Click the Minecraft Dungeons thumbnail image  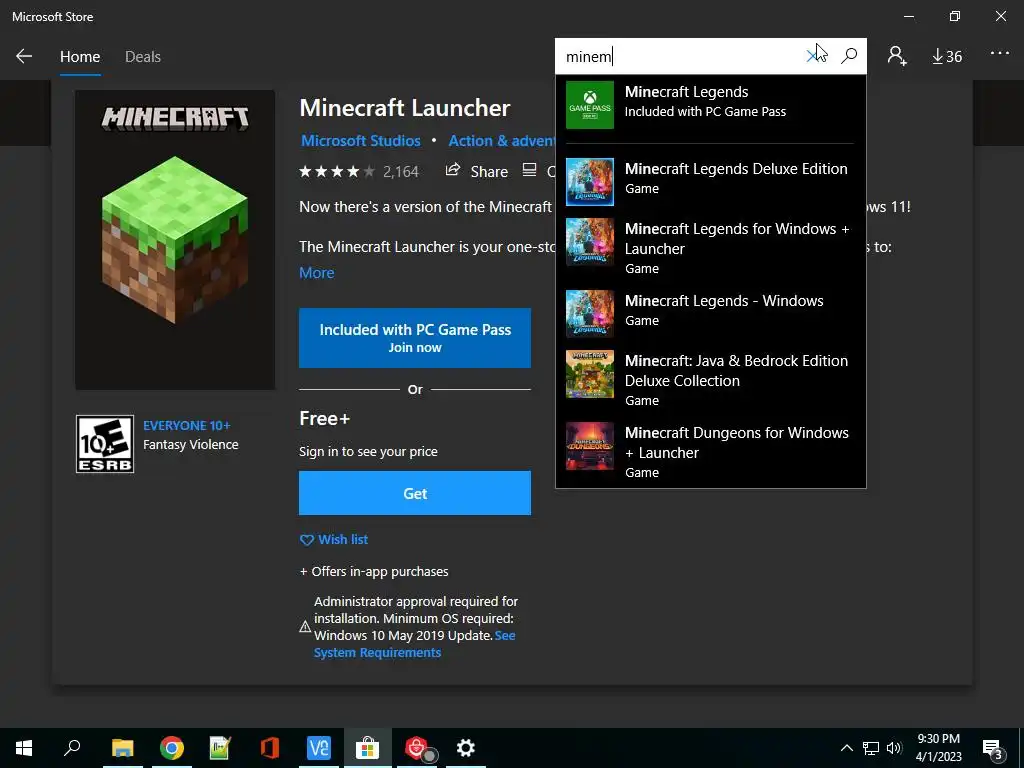(x=590, y=446)
